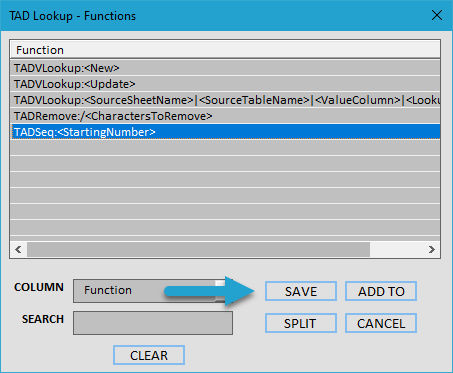Image resolution: width=453 pixels, height=373 pixels.
Task: Select the TADVLookup:<Update> row
Action: coord(225,84)
